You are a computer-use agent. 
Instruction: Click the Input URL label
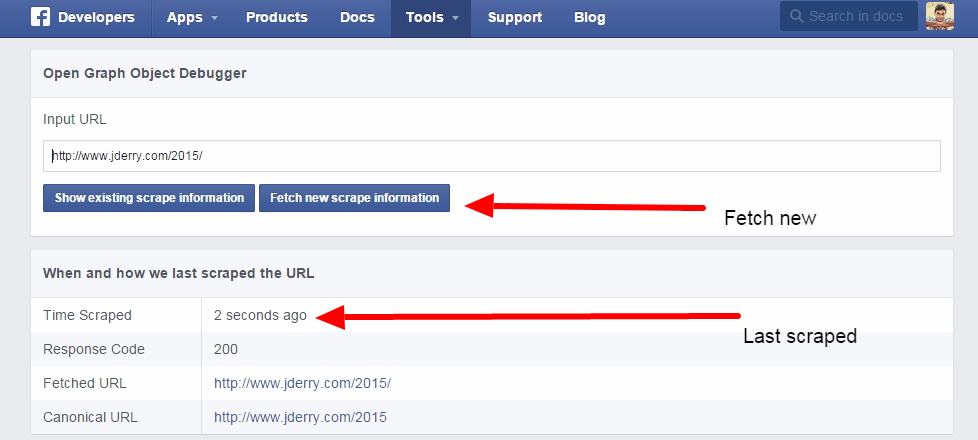75,119
